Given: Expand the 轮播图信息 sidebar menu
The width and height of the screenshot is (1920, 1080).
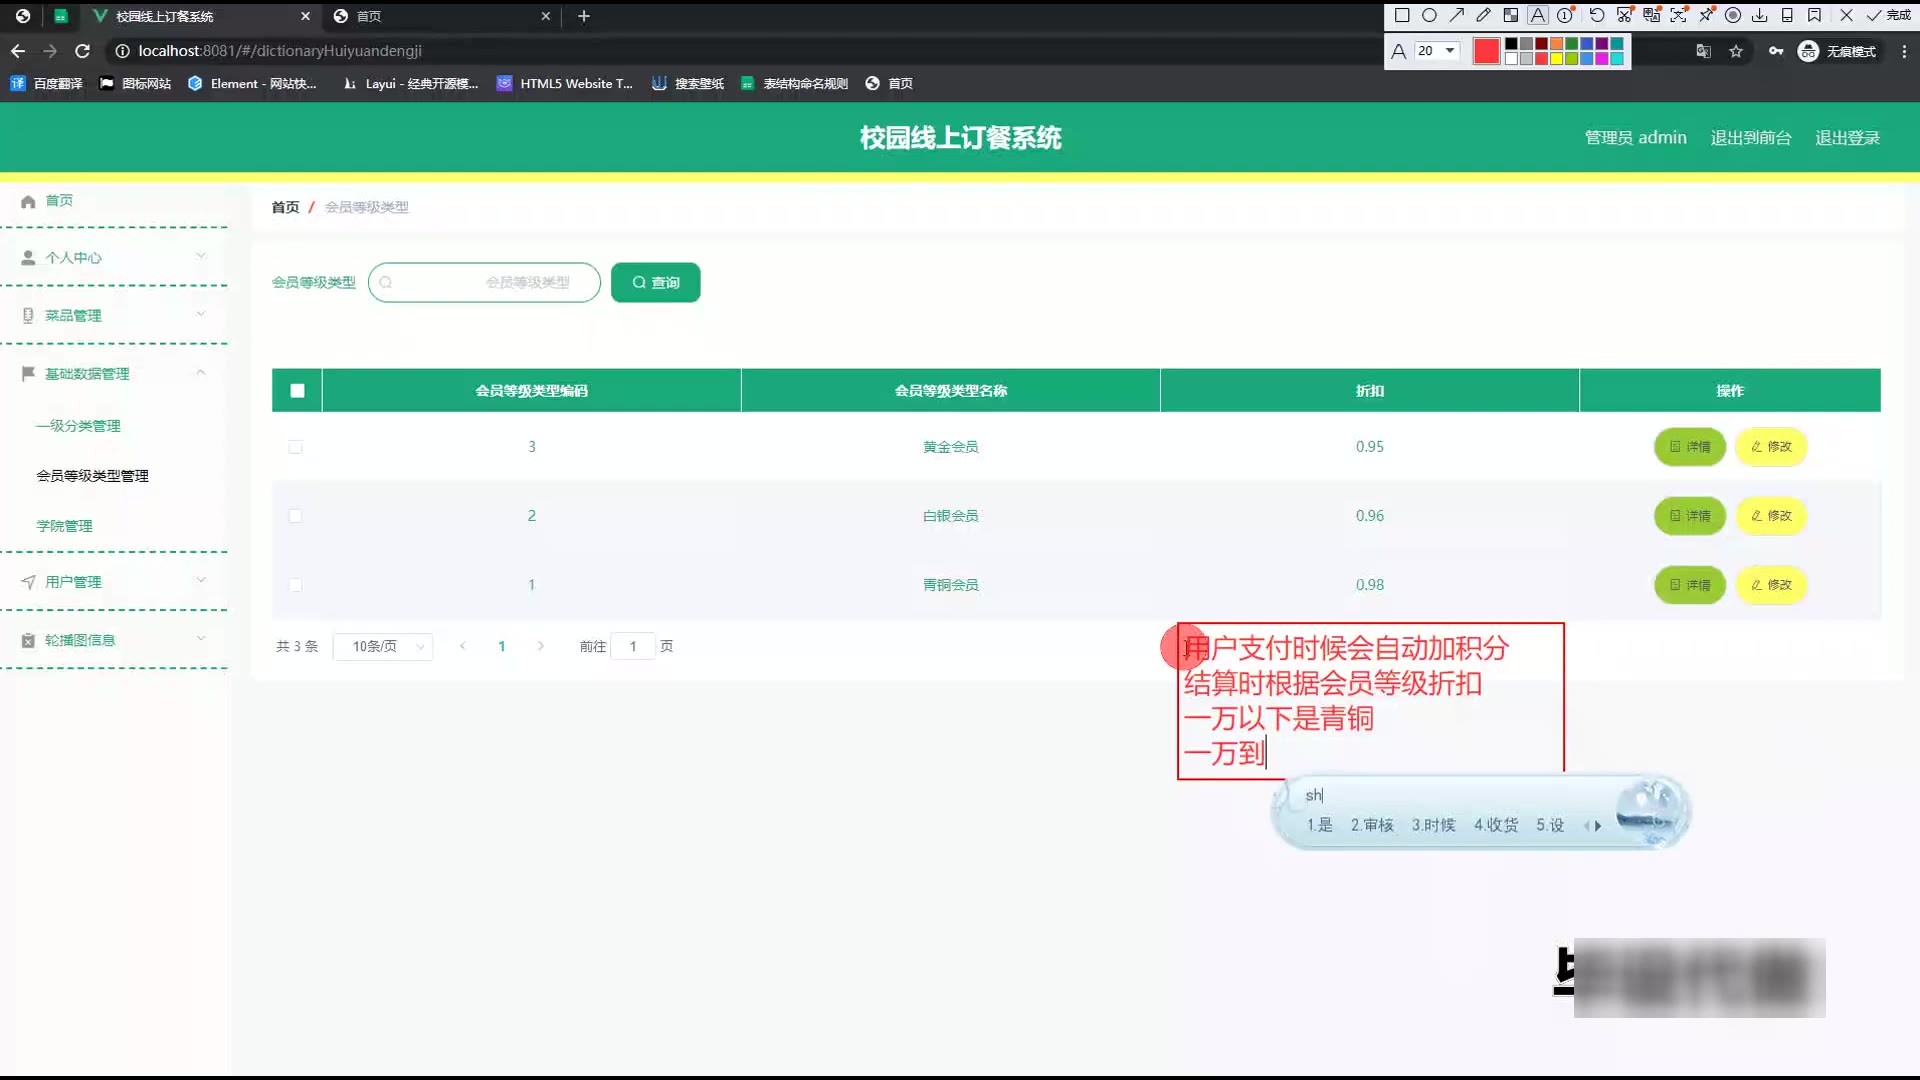Looking at the screenshot, I should [x=114, y=640].
